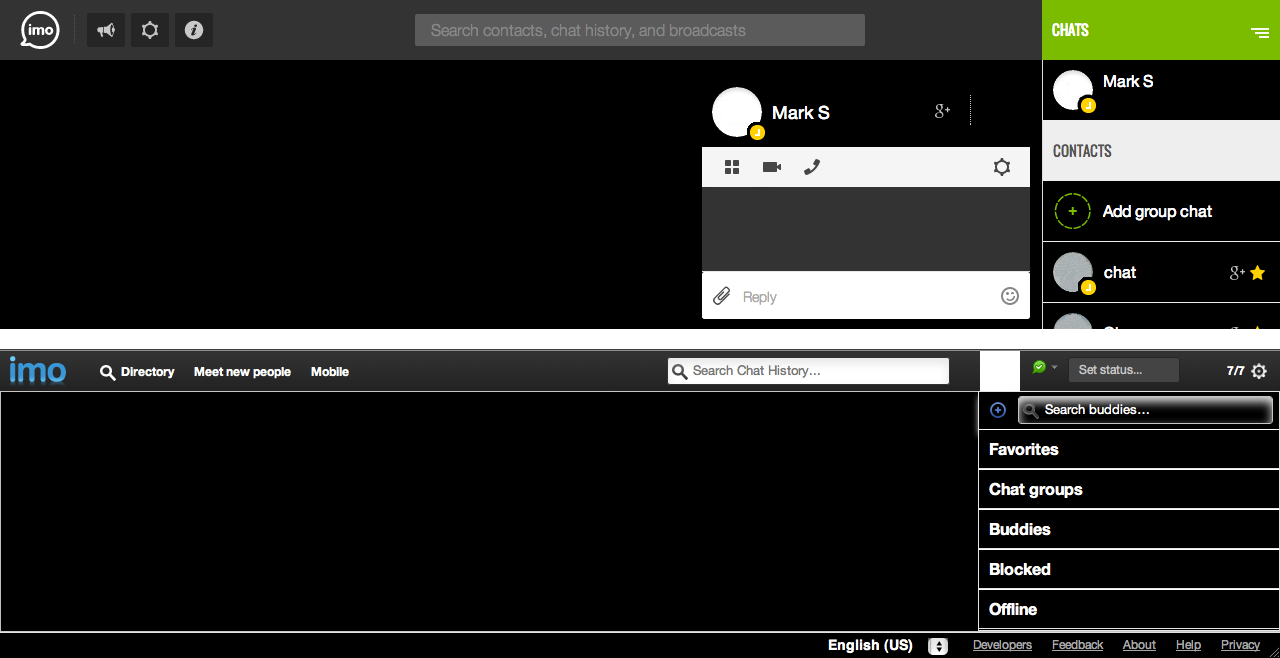1280x658 pixels.
Task: Click the Mark S name in chat header
Action: tap(801, 113)
